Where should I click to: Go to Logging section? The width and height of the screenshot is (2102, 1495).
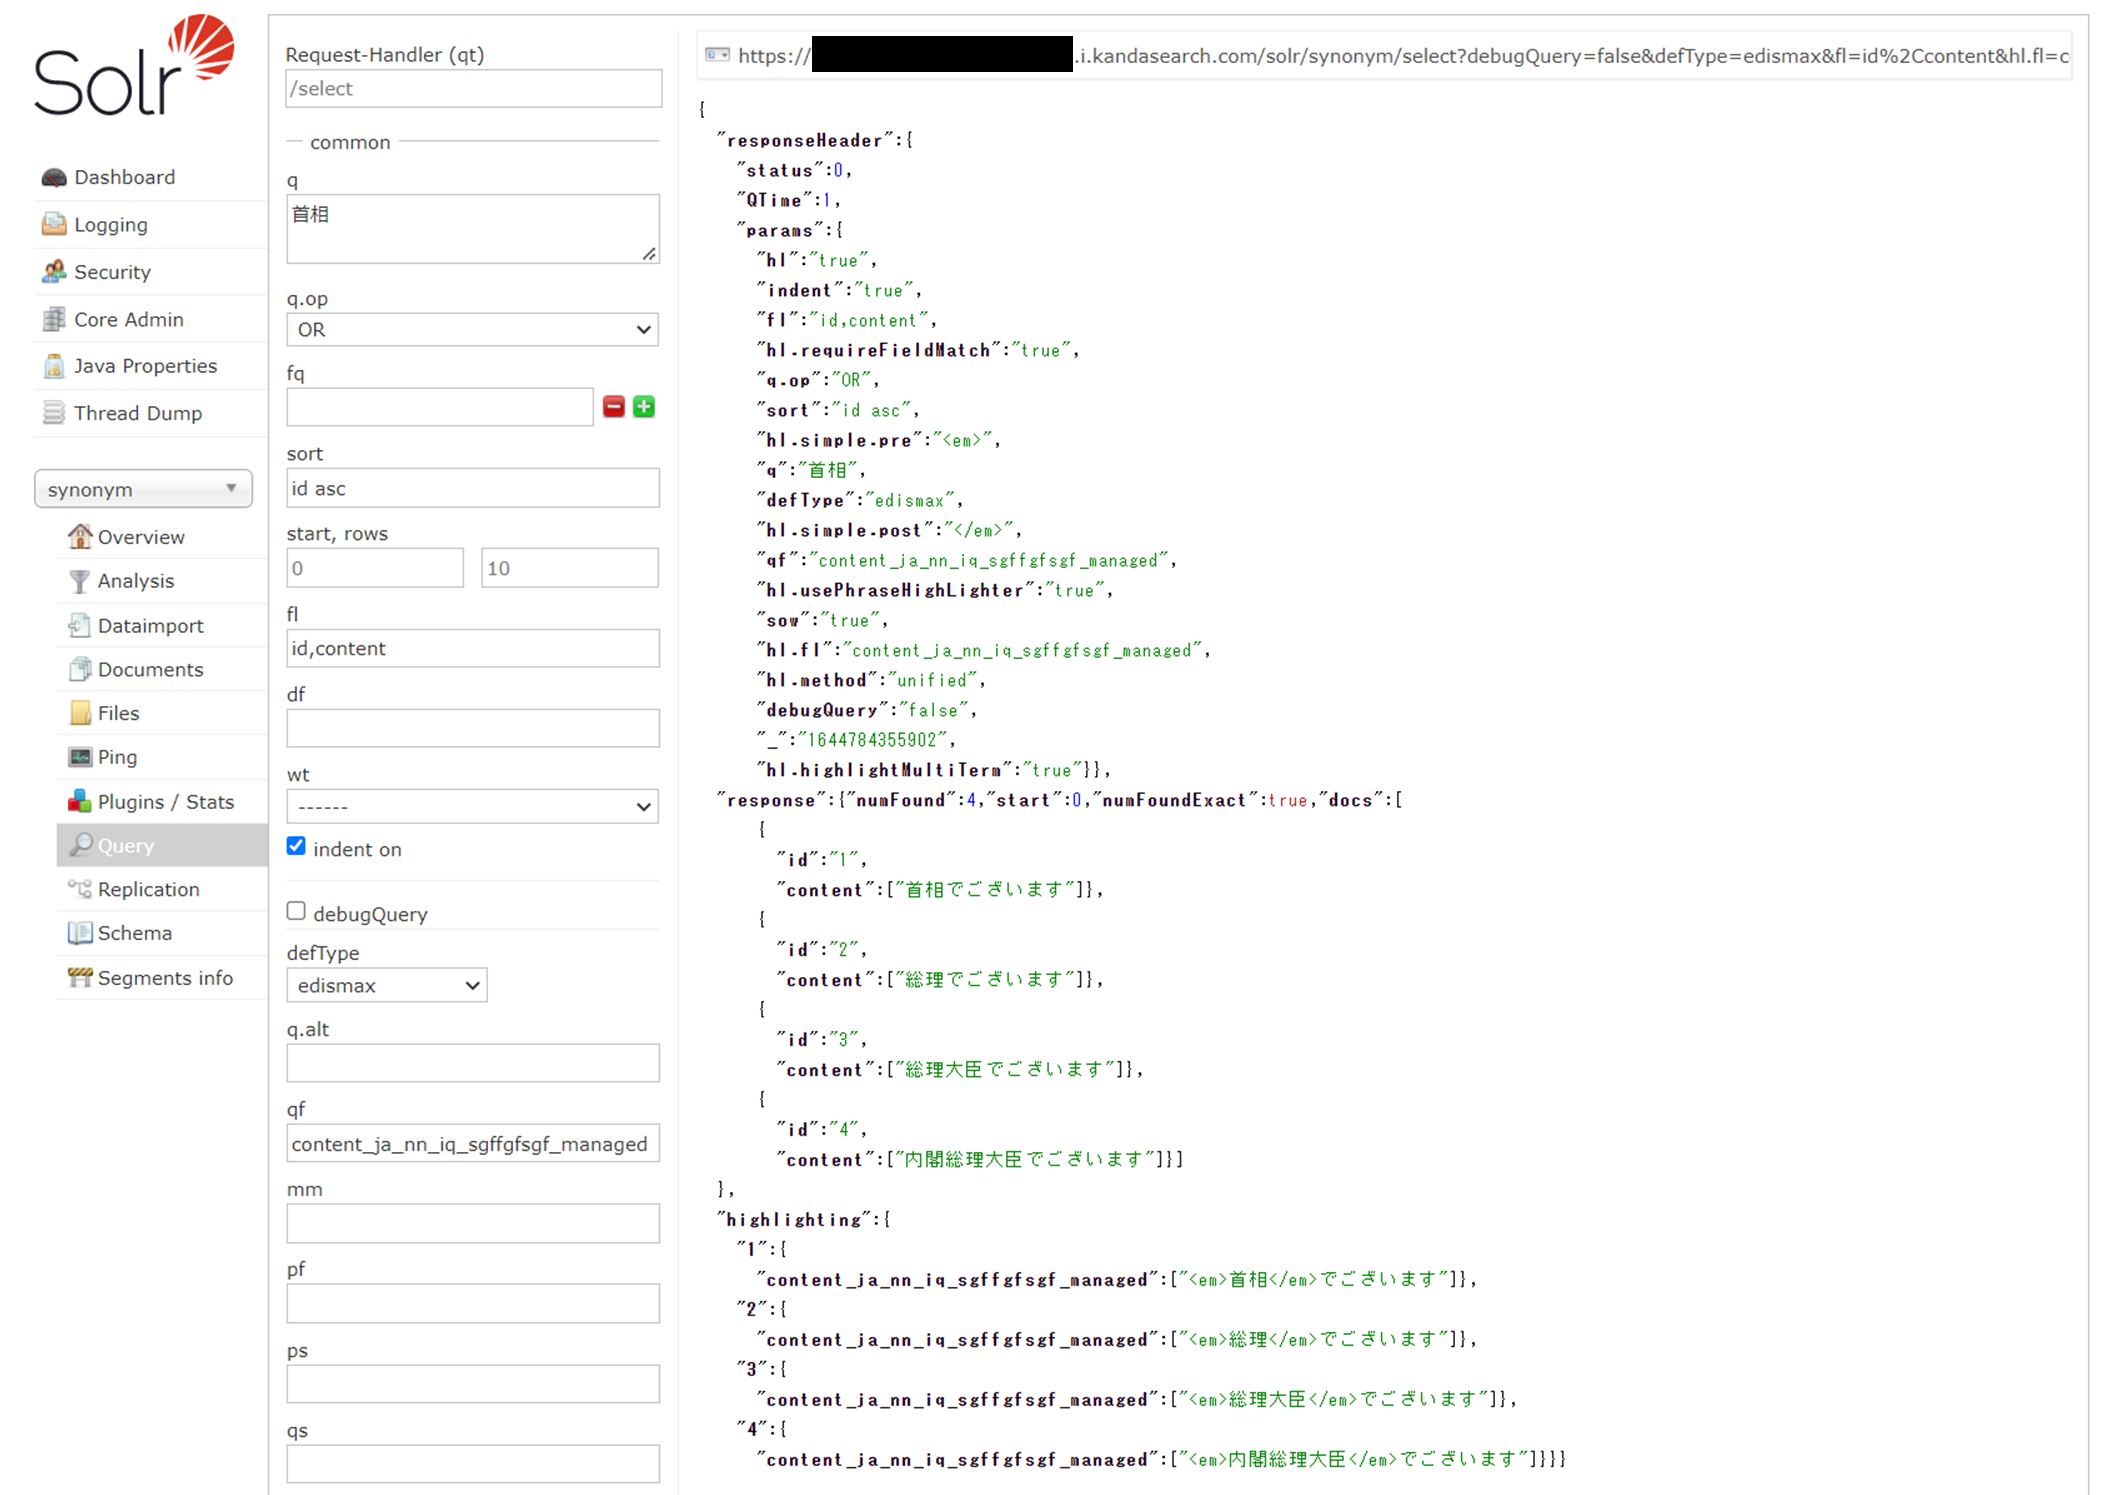[x=110, y=225]
